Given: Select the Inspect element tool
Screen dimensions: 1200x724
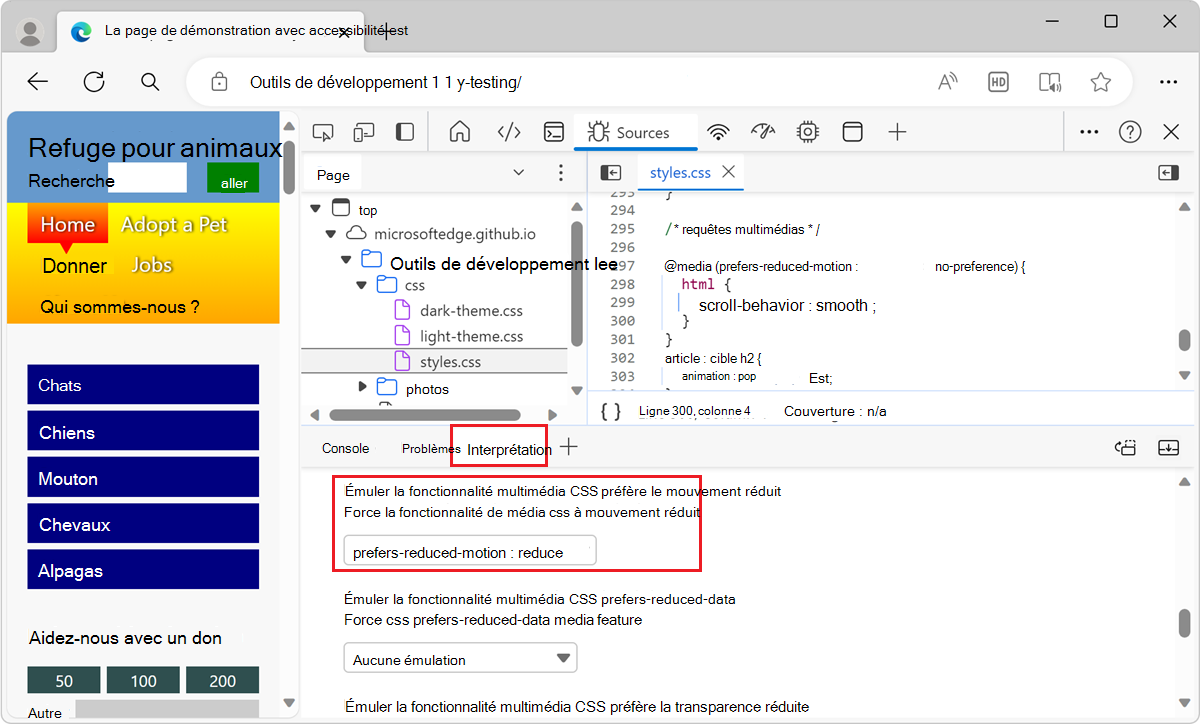Looking at the screenshot, I should tap(323, 131).
